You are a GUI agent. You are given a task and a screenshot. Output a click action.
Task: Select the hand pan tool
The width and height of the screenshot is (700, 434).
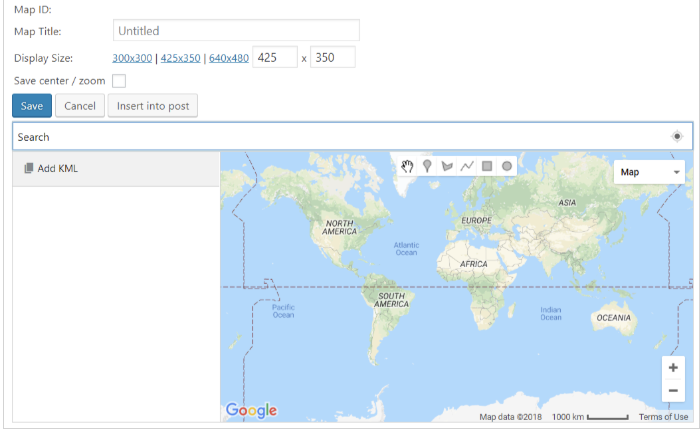pos(407,166)
